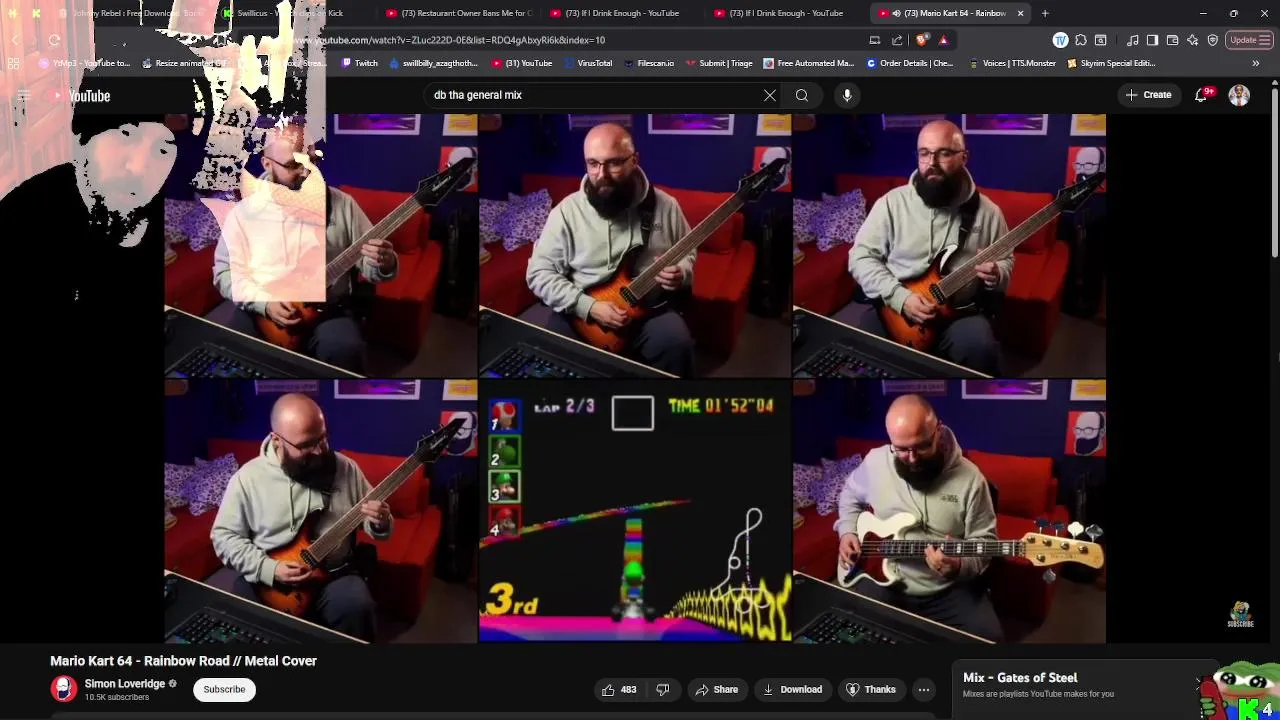Viewport: 1280px width, 720px height.
Task: Click share page icon in address bar
Action: pos(897,40)
